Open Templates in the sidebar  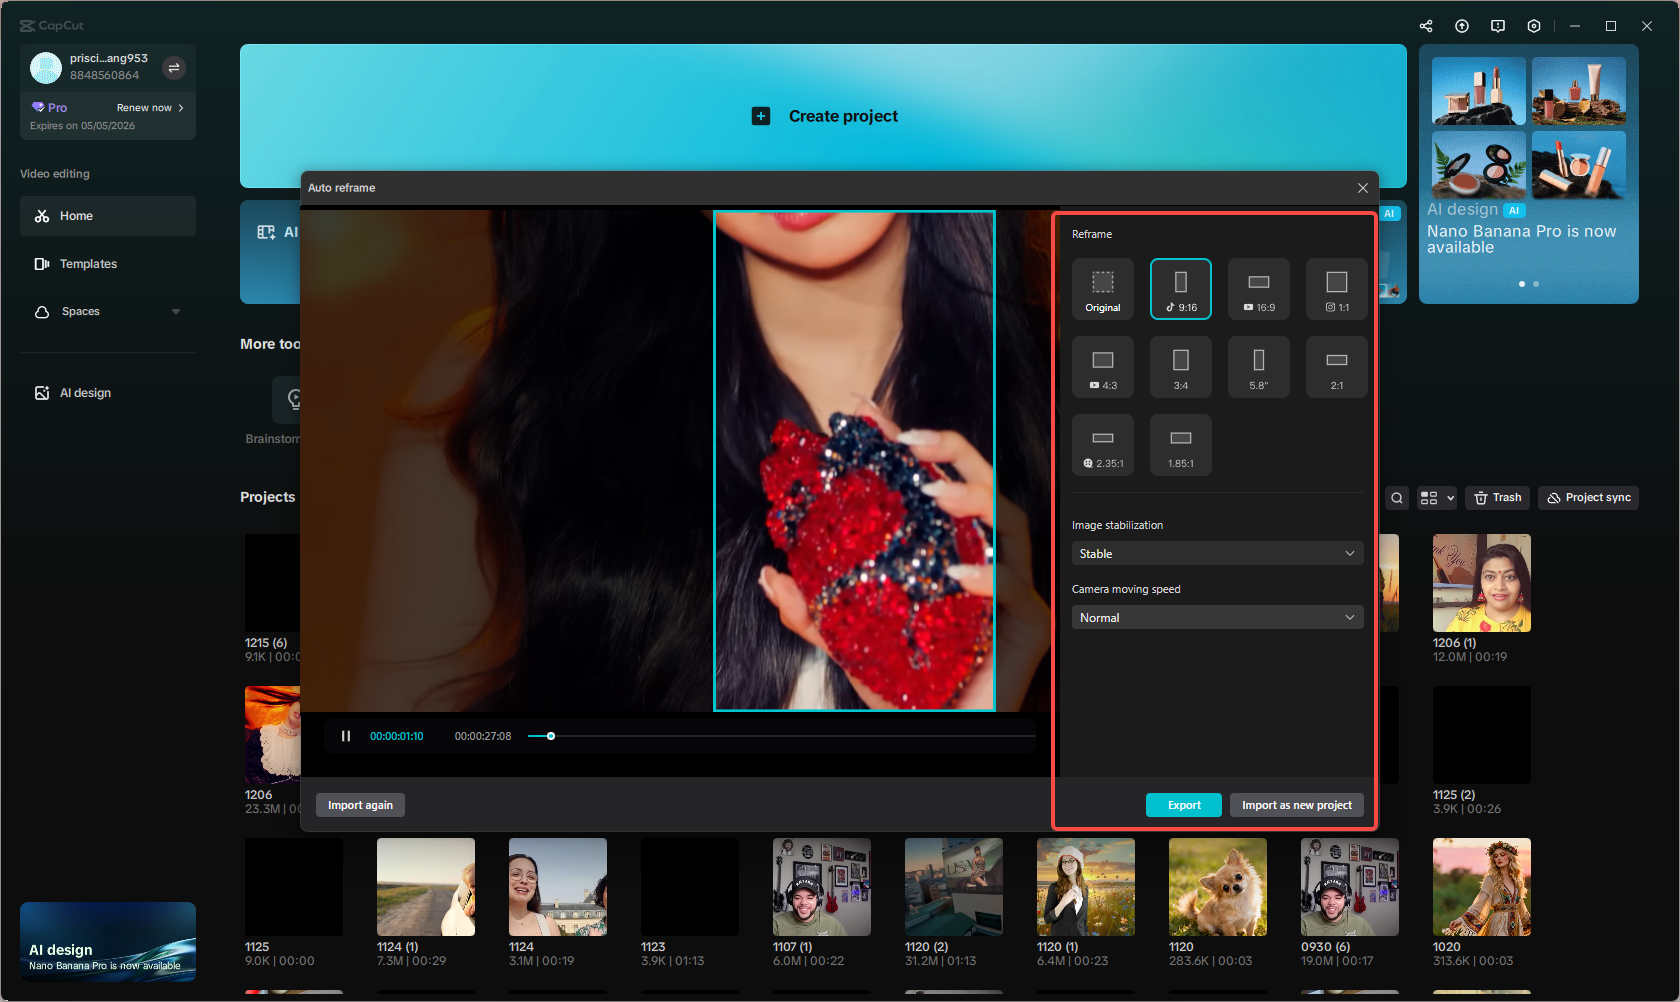pos(108,264)
